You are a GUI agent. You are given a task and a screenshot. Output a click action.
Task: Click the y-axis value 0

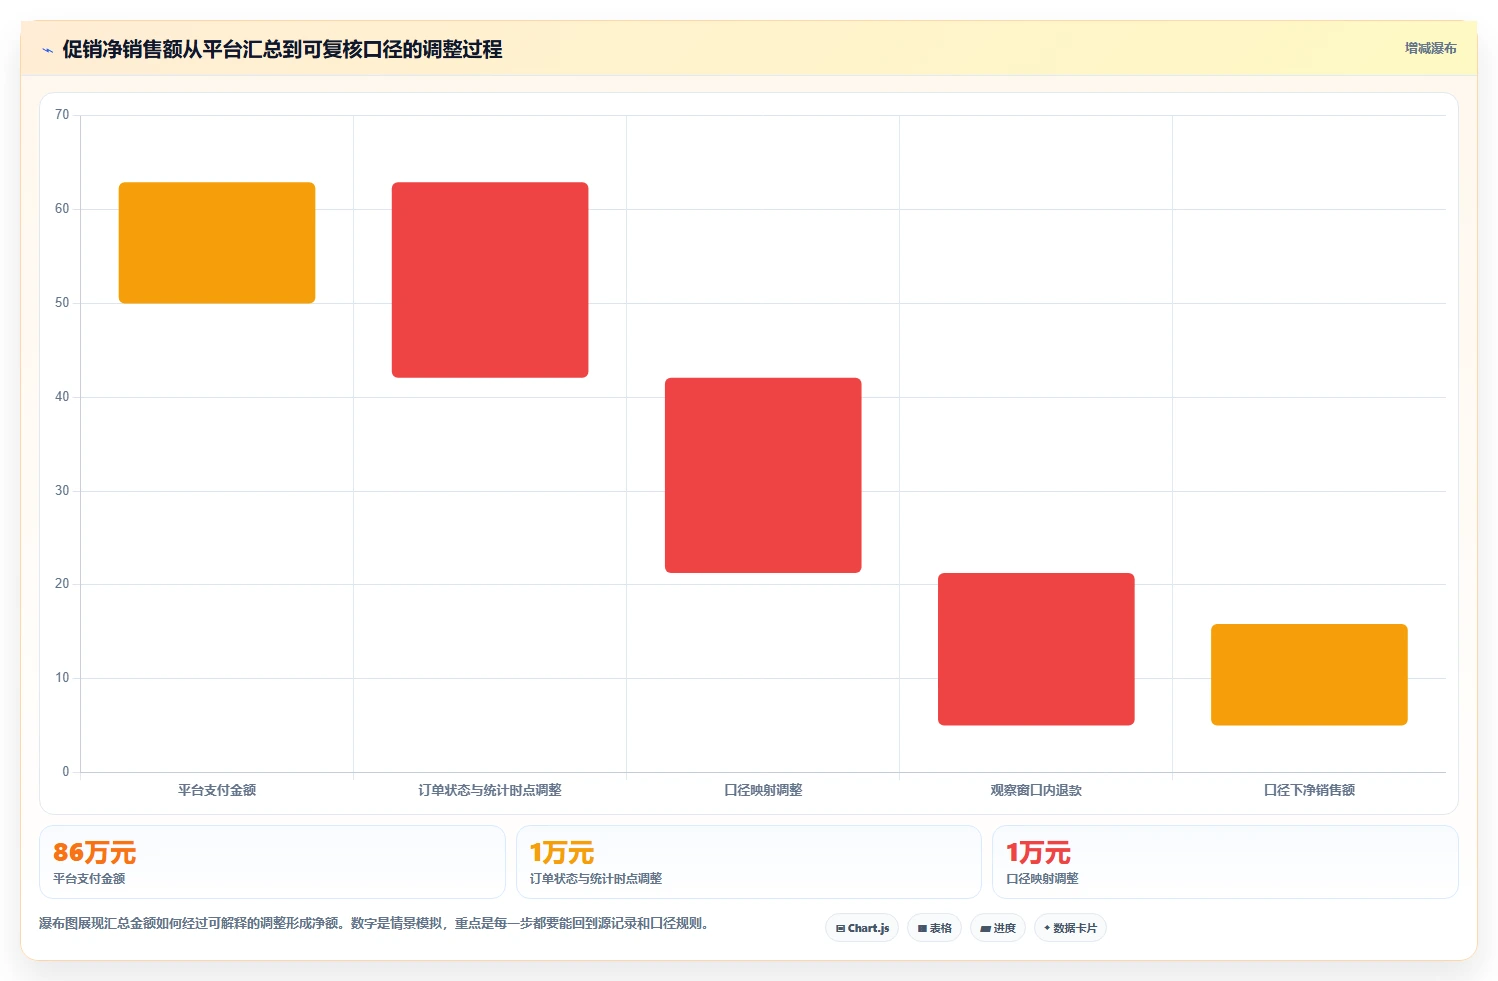pyautogui.click(x=66, y=772)
